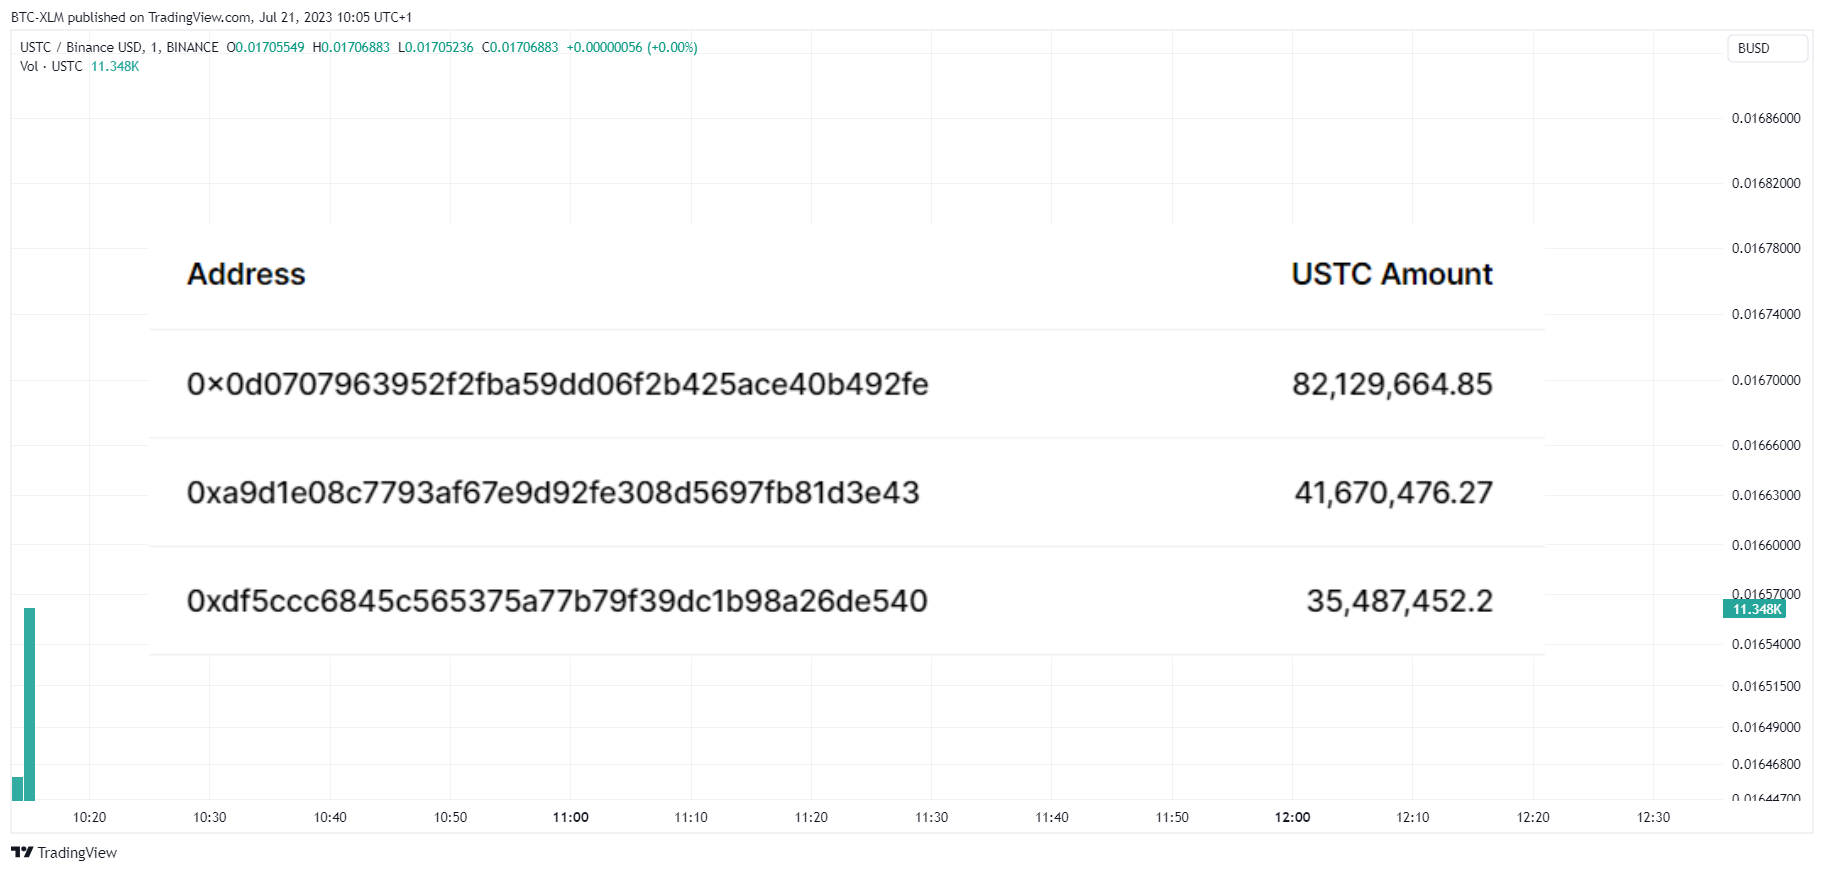Viewport: 1824px width, 872px height.
Task: Click the 0.01660000 price axis label
Action: (1766, 545)
